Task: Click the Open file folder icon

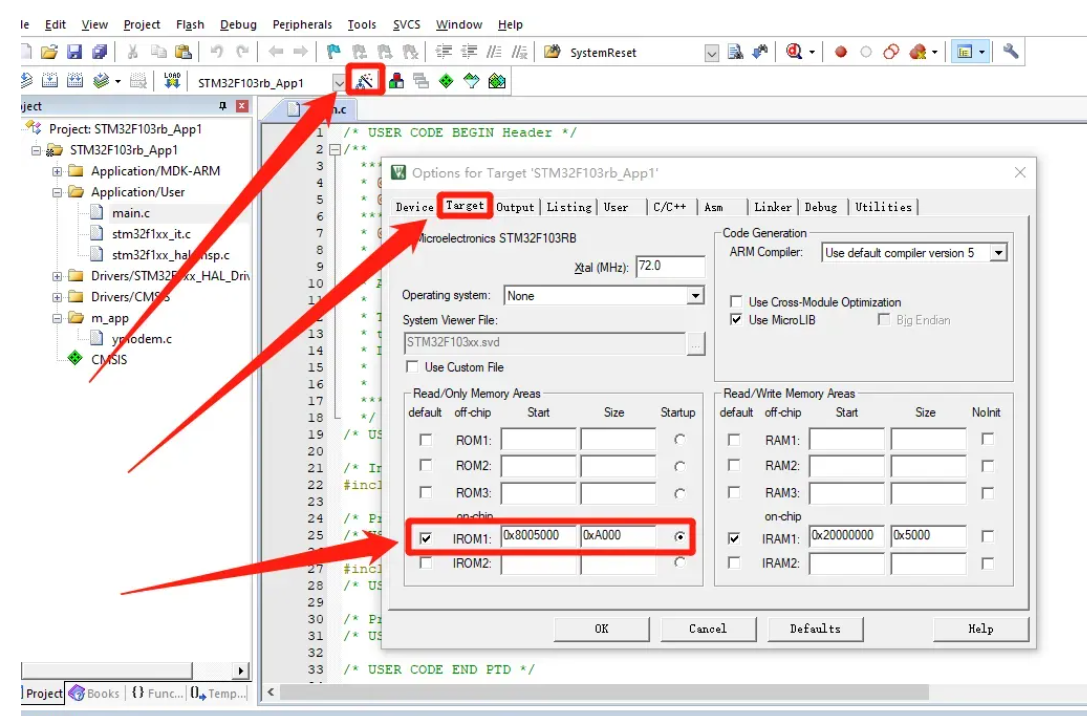Action: (49, 52)
